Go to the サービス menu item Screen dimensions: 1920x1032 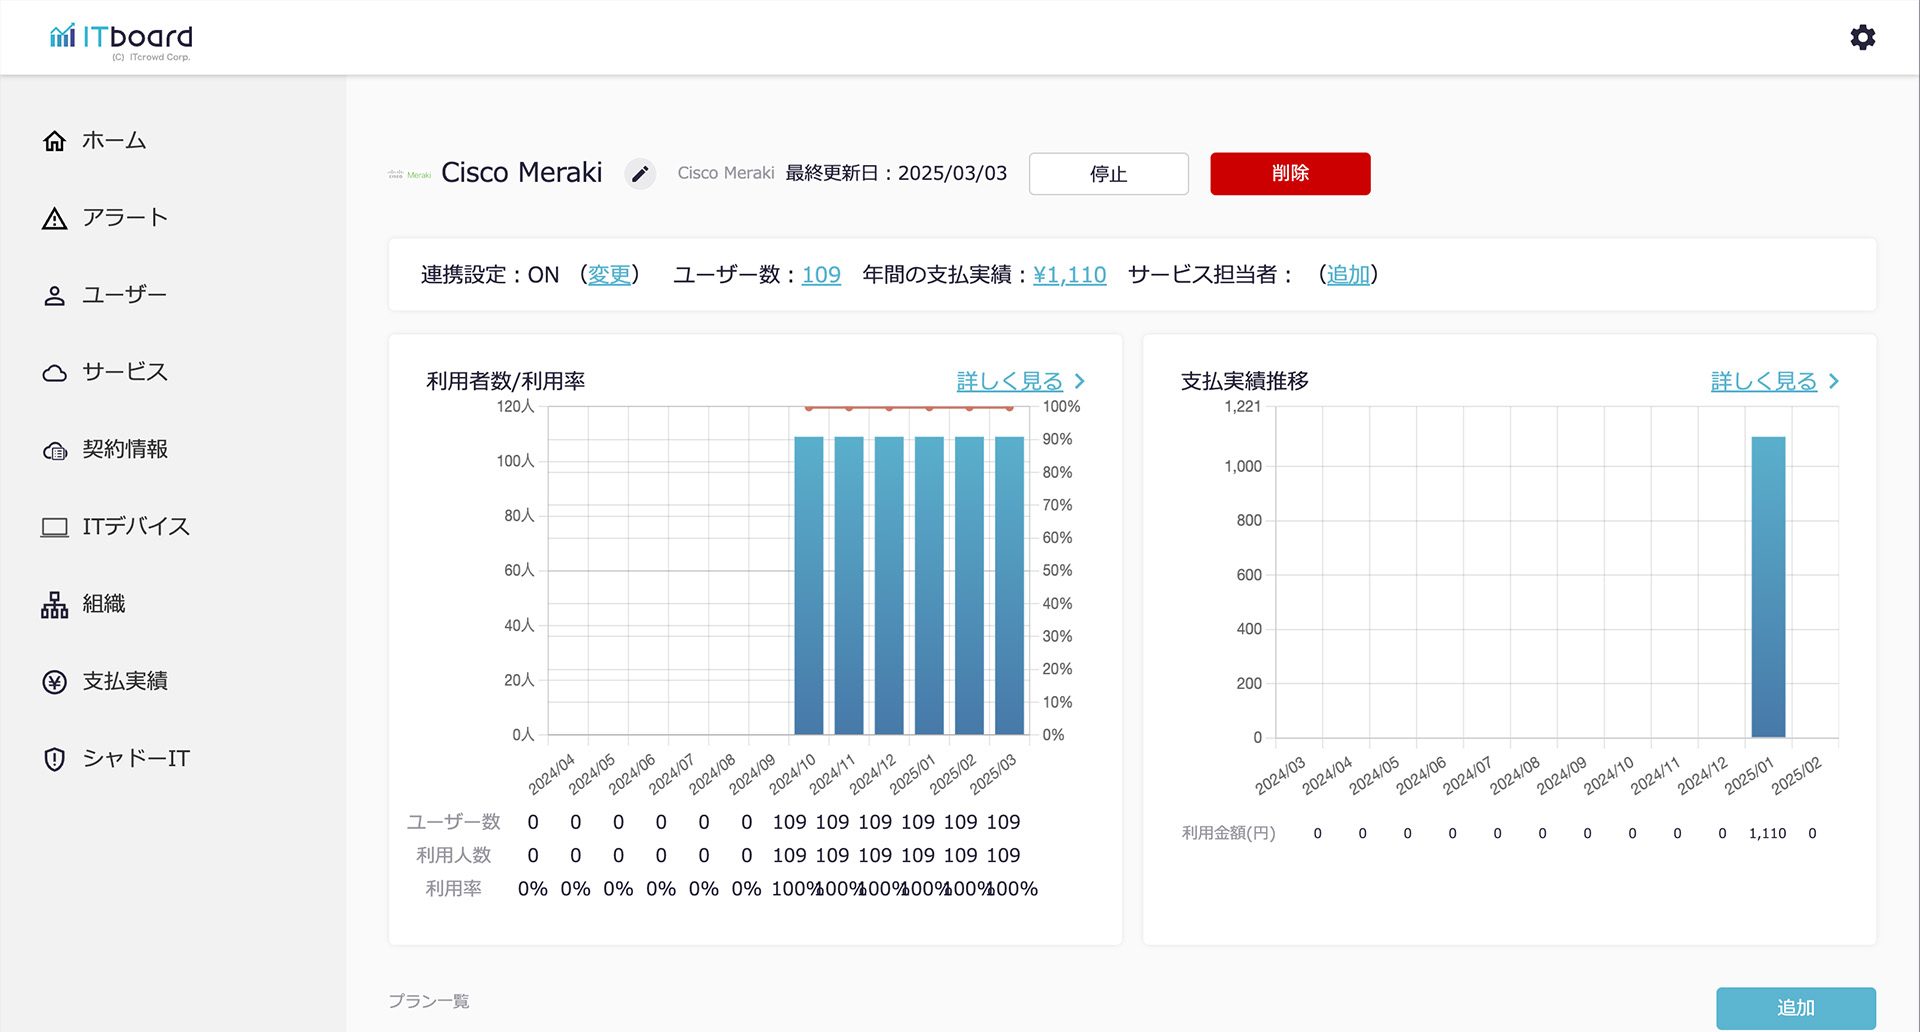(125, 372)
